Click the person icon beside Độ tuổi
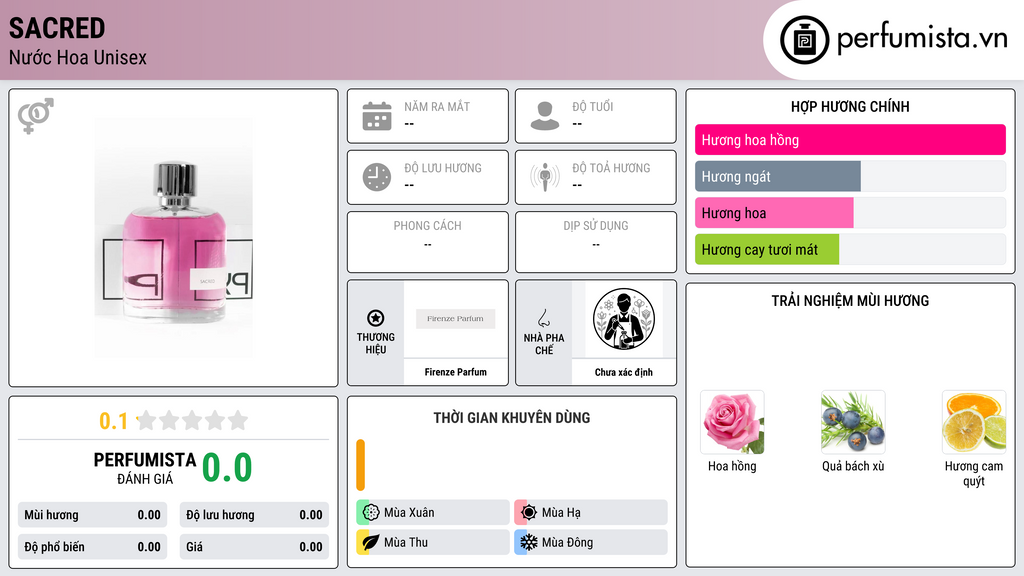1024x576 pixels. coord(545,116)
